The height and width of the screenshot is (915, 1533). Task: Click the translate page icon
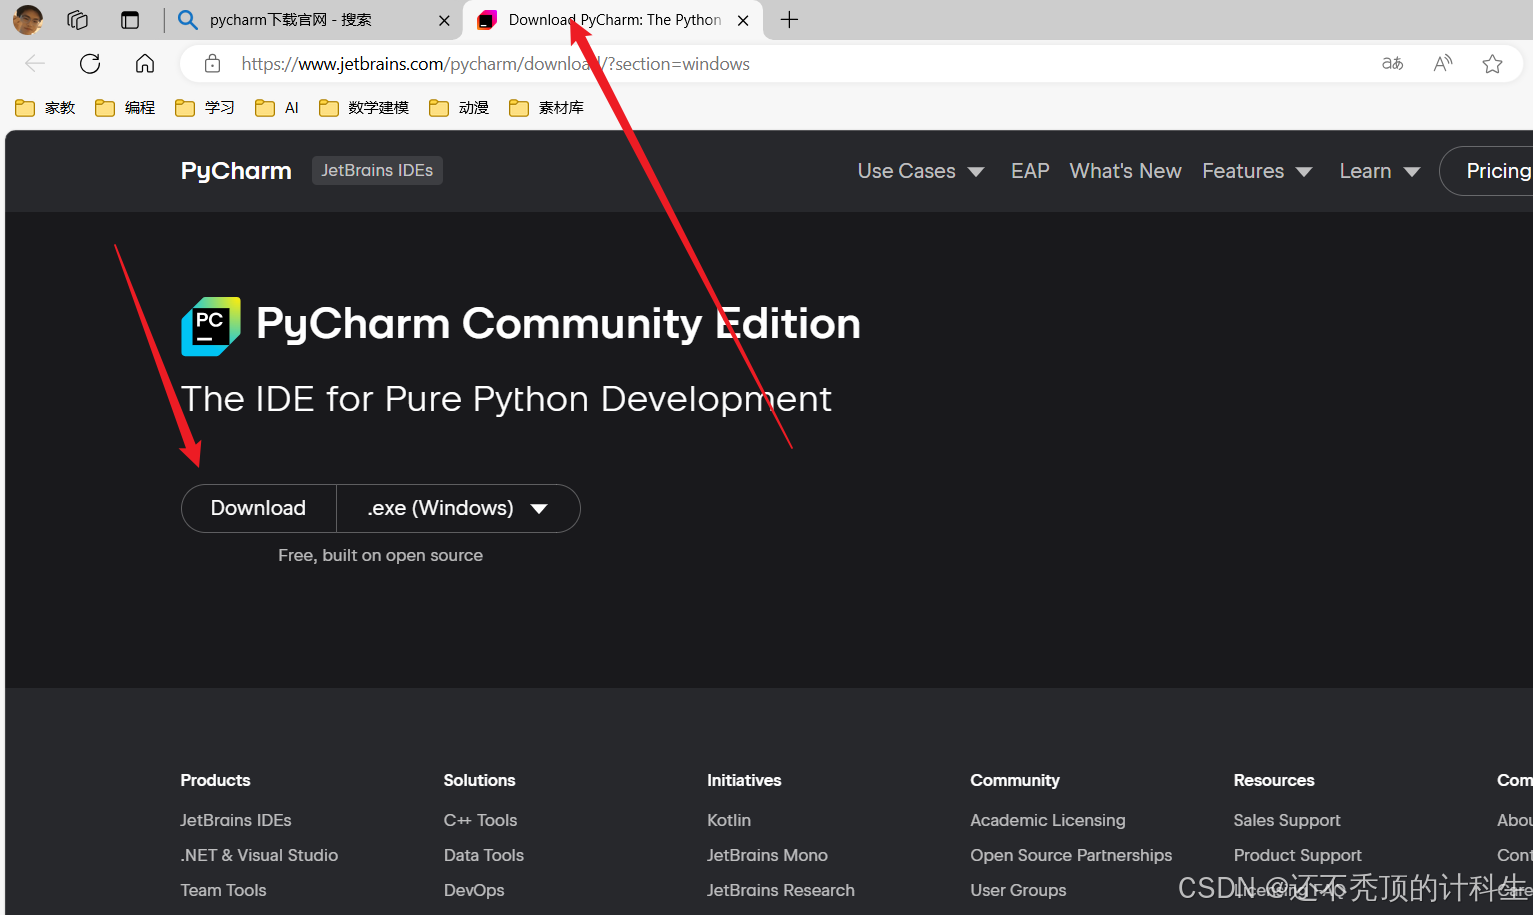coord(1392,64)
